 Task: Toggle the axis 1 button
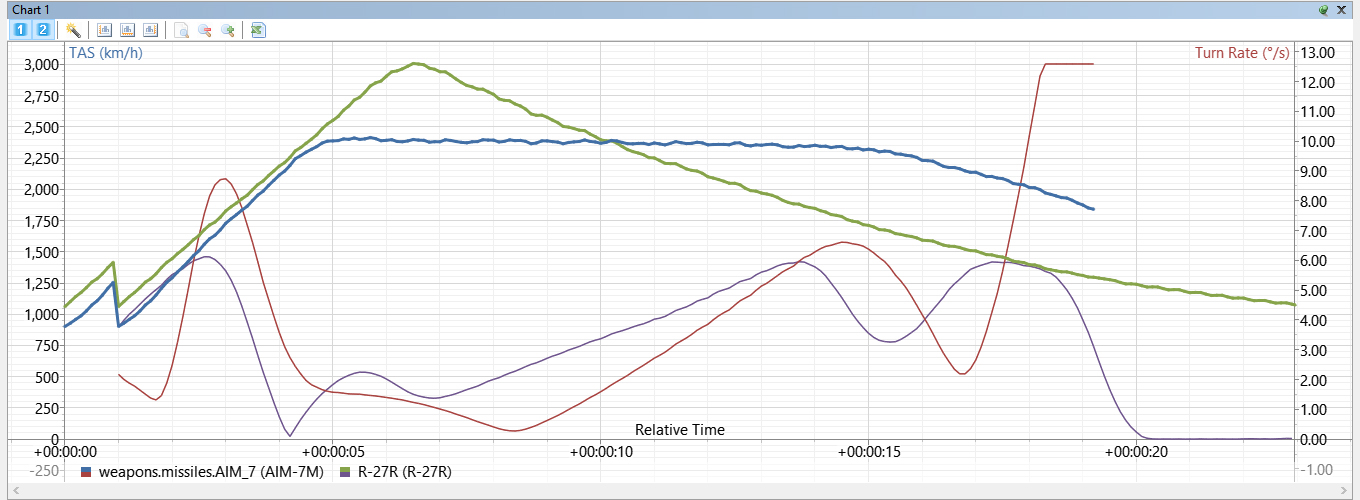(22, 30)
